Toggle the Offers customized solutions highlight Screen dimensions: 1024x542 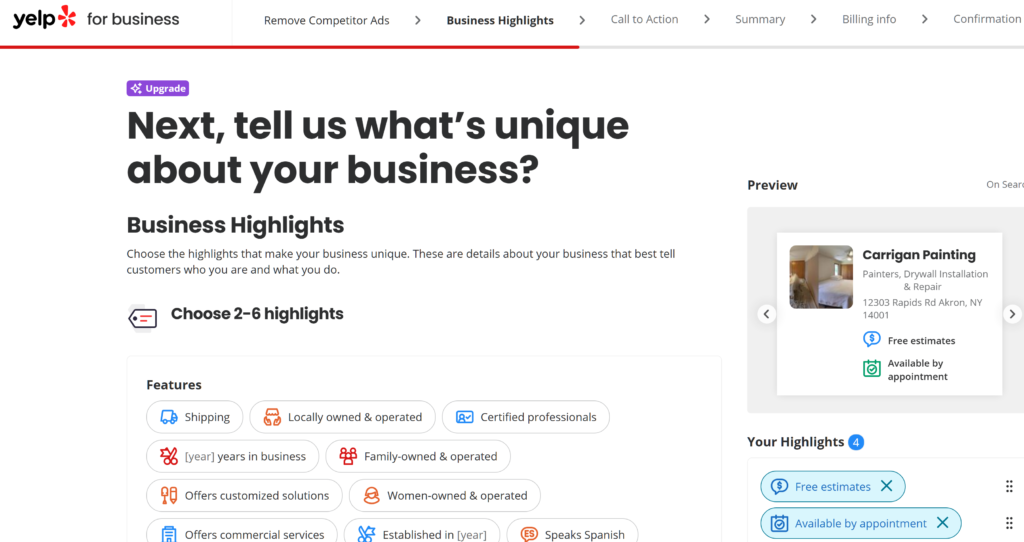(x=244, y=495)
